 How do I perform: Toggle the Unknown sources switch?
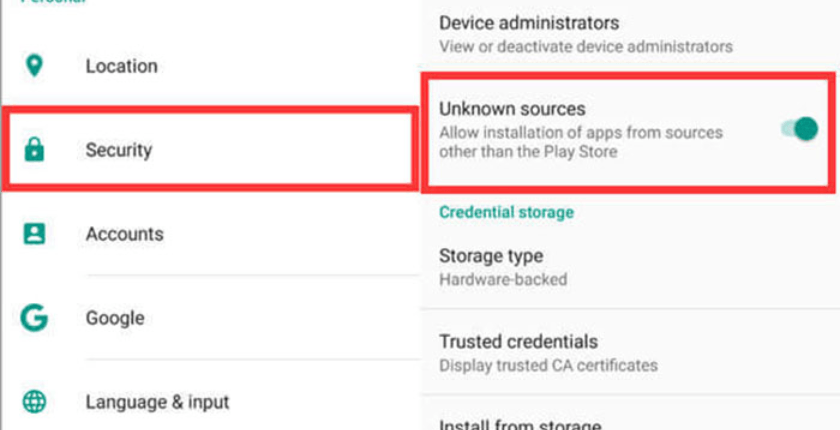pyautogui.click(x=800, y=129)
